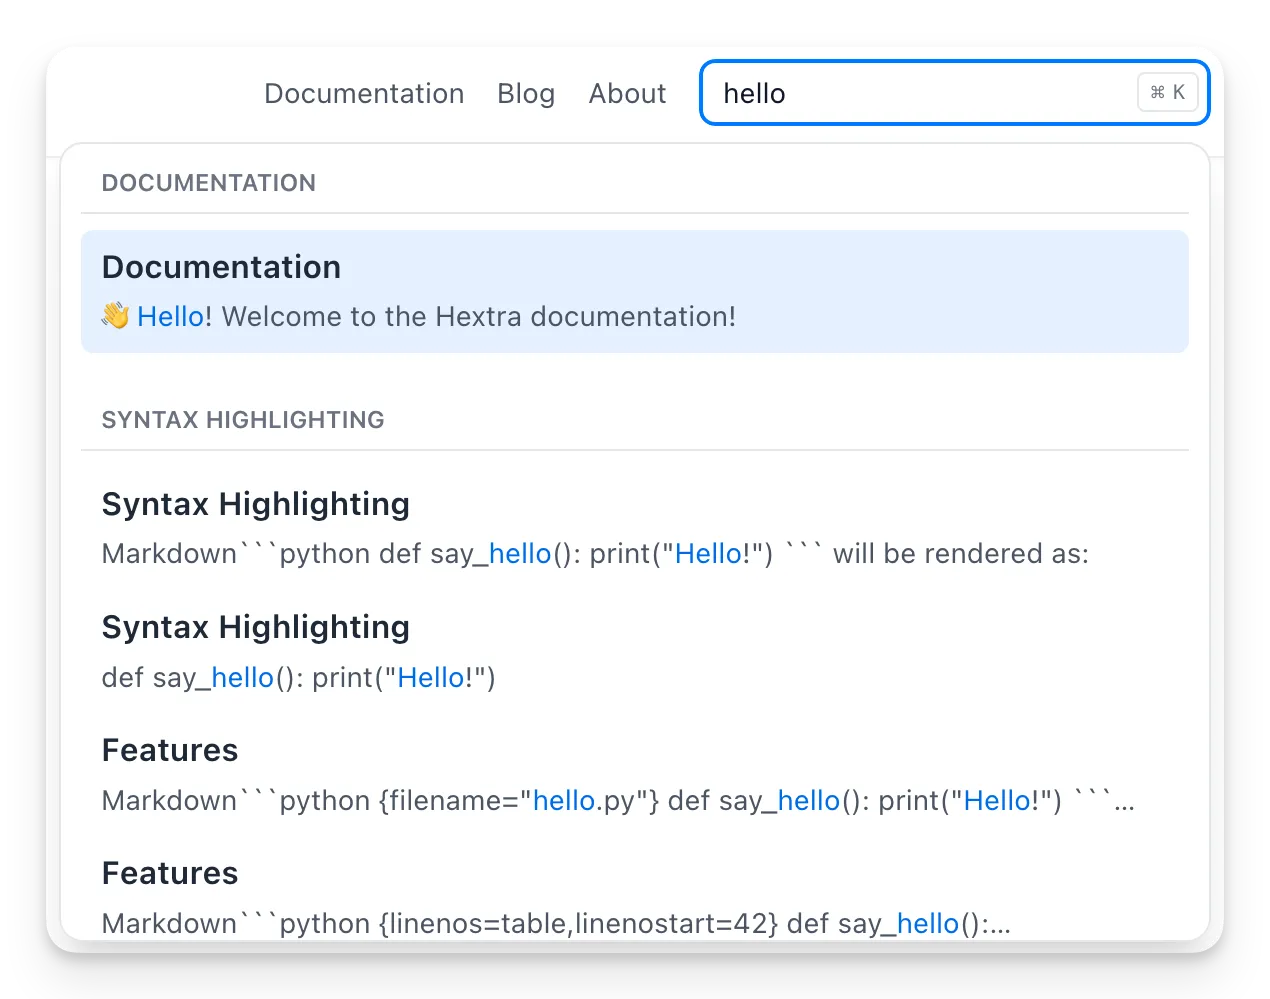Open the Blog page

pos(526,93)
